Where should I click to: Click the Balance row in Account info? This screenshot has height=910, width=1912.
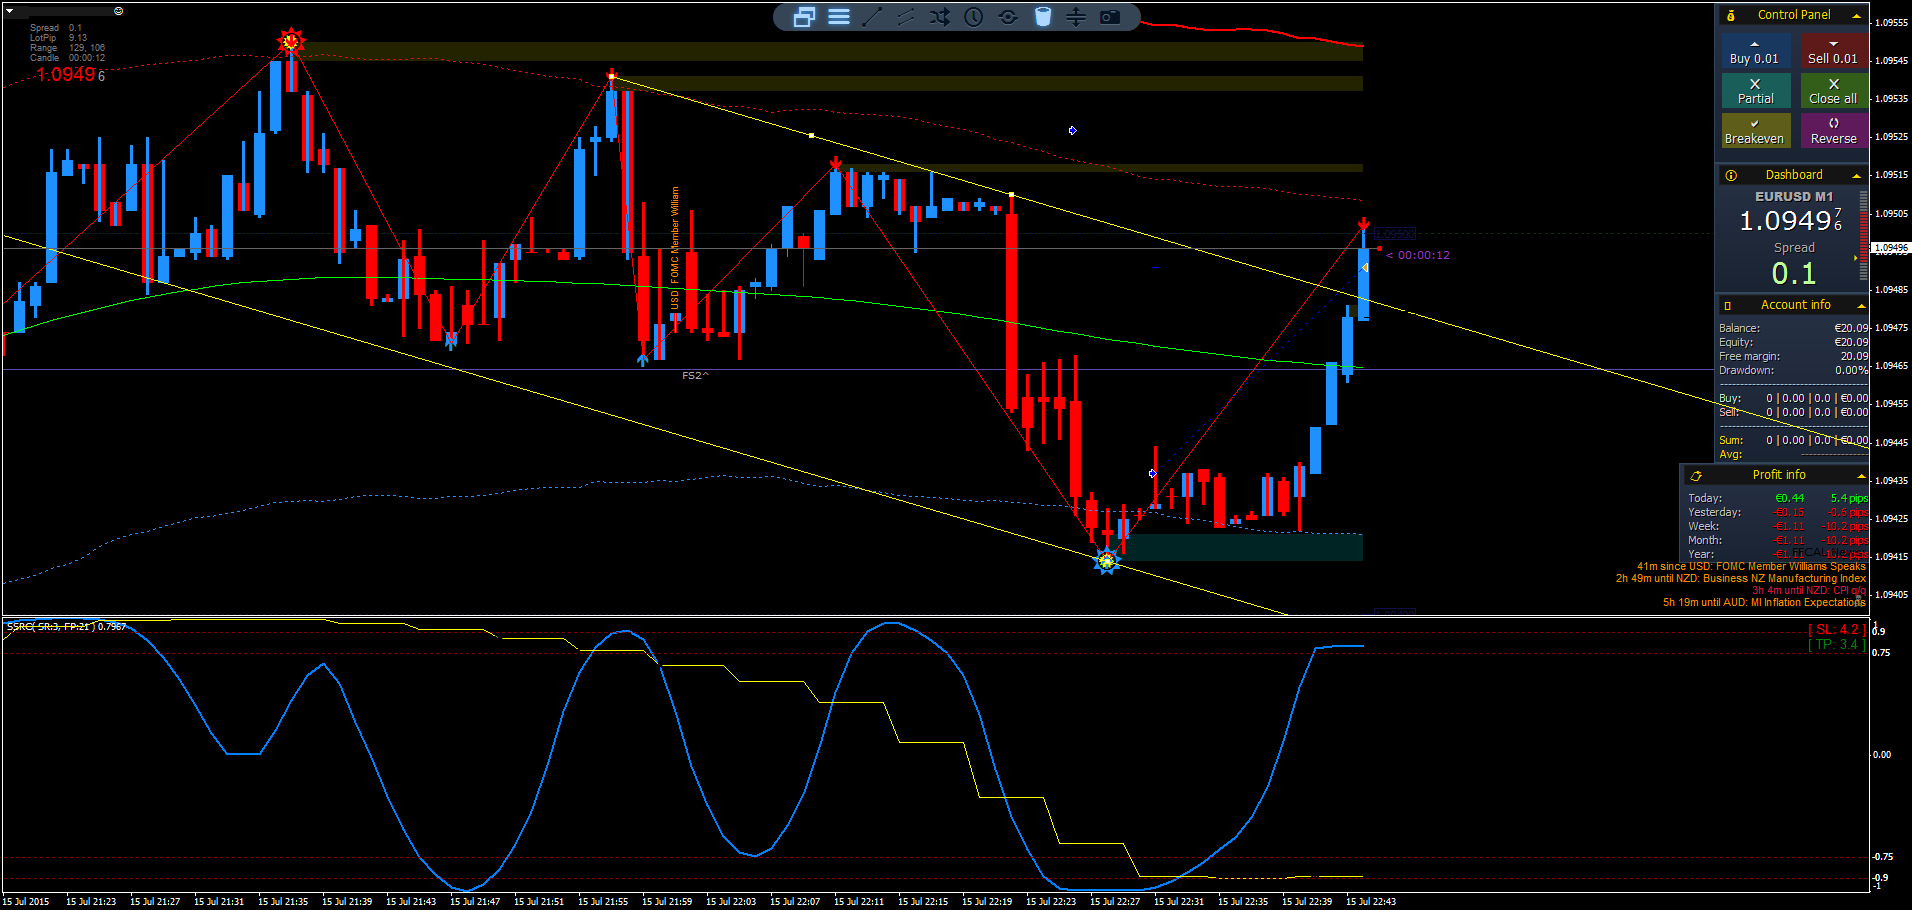pos(1794,328)
